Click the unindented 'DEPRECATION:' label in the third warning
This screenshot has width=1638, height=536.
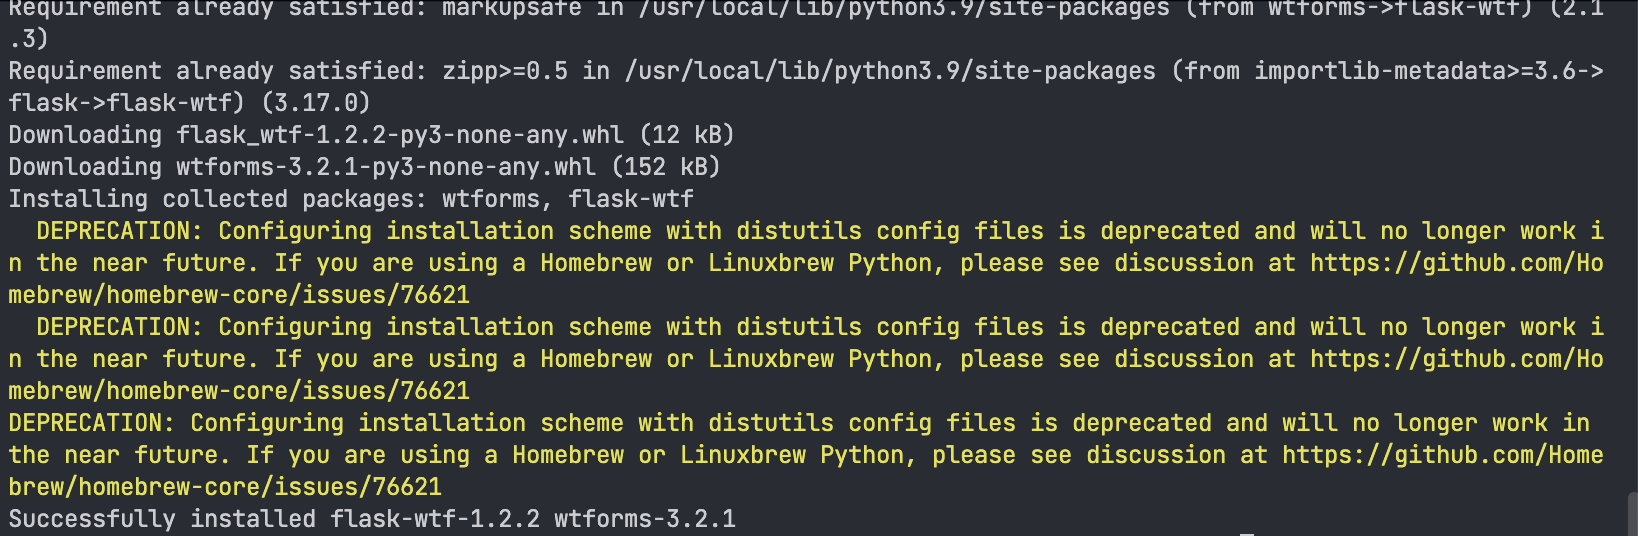point(92,423)
